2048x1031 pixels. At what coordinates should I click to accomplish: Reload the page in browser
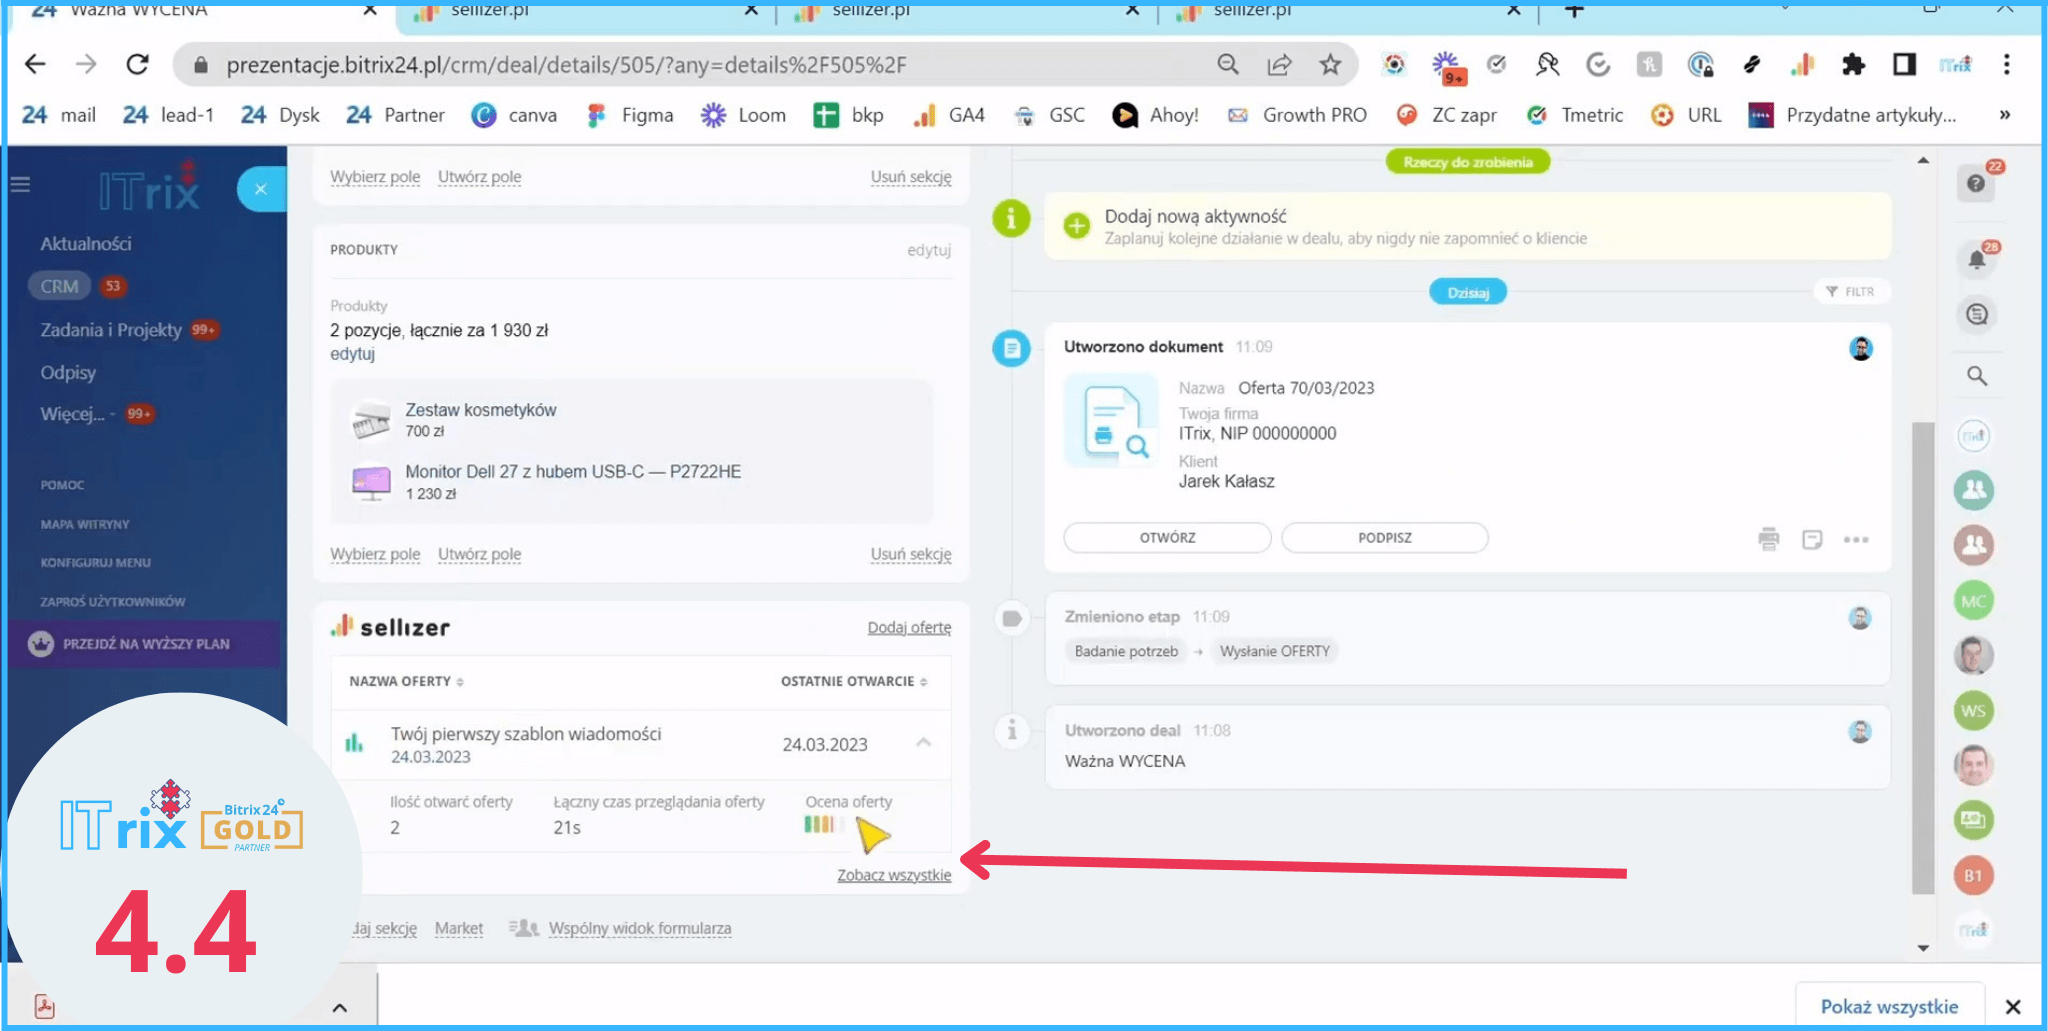click(137, 65)
